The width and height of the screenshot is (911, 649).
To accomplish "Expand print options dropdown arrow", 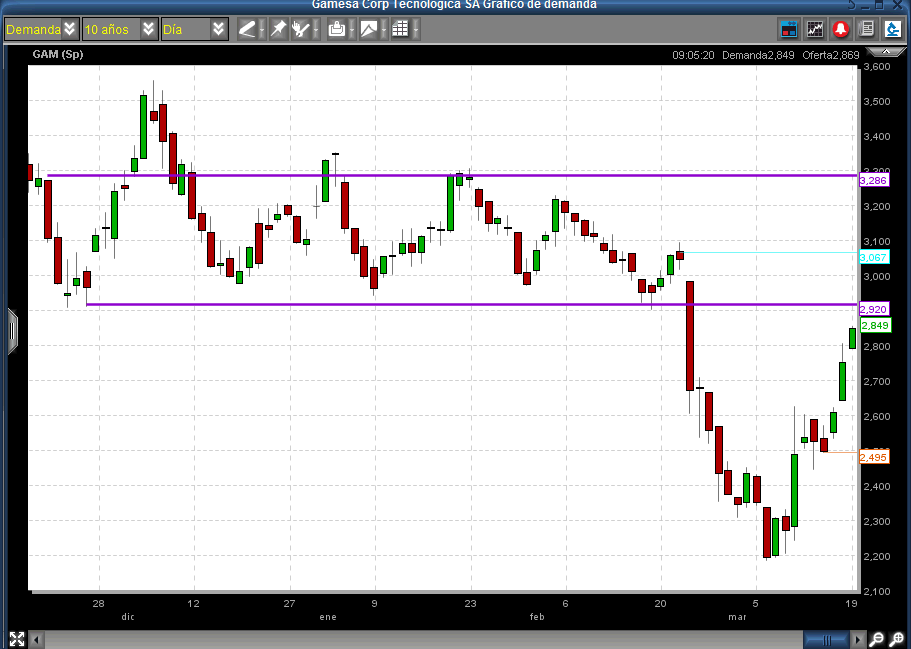I will pyautogui.click(x=352, y=29).
